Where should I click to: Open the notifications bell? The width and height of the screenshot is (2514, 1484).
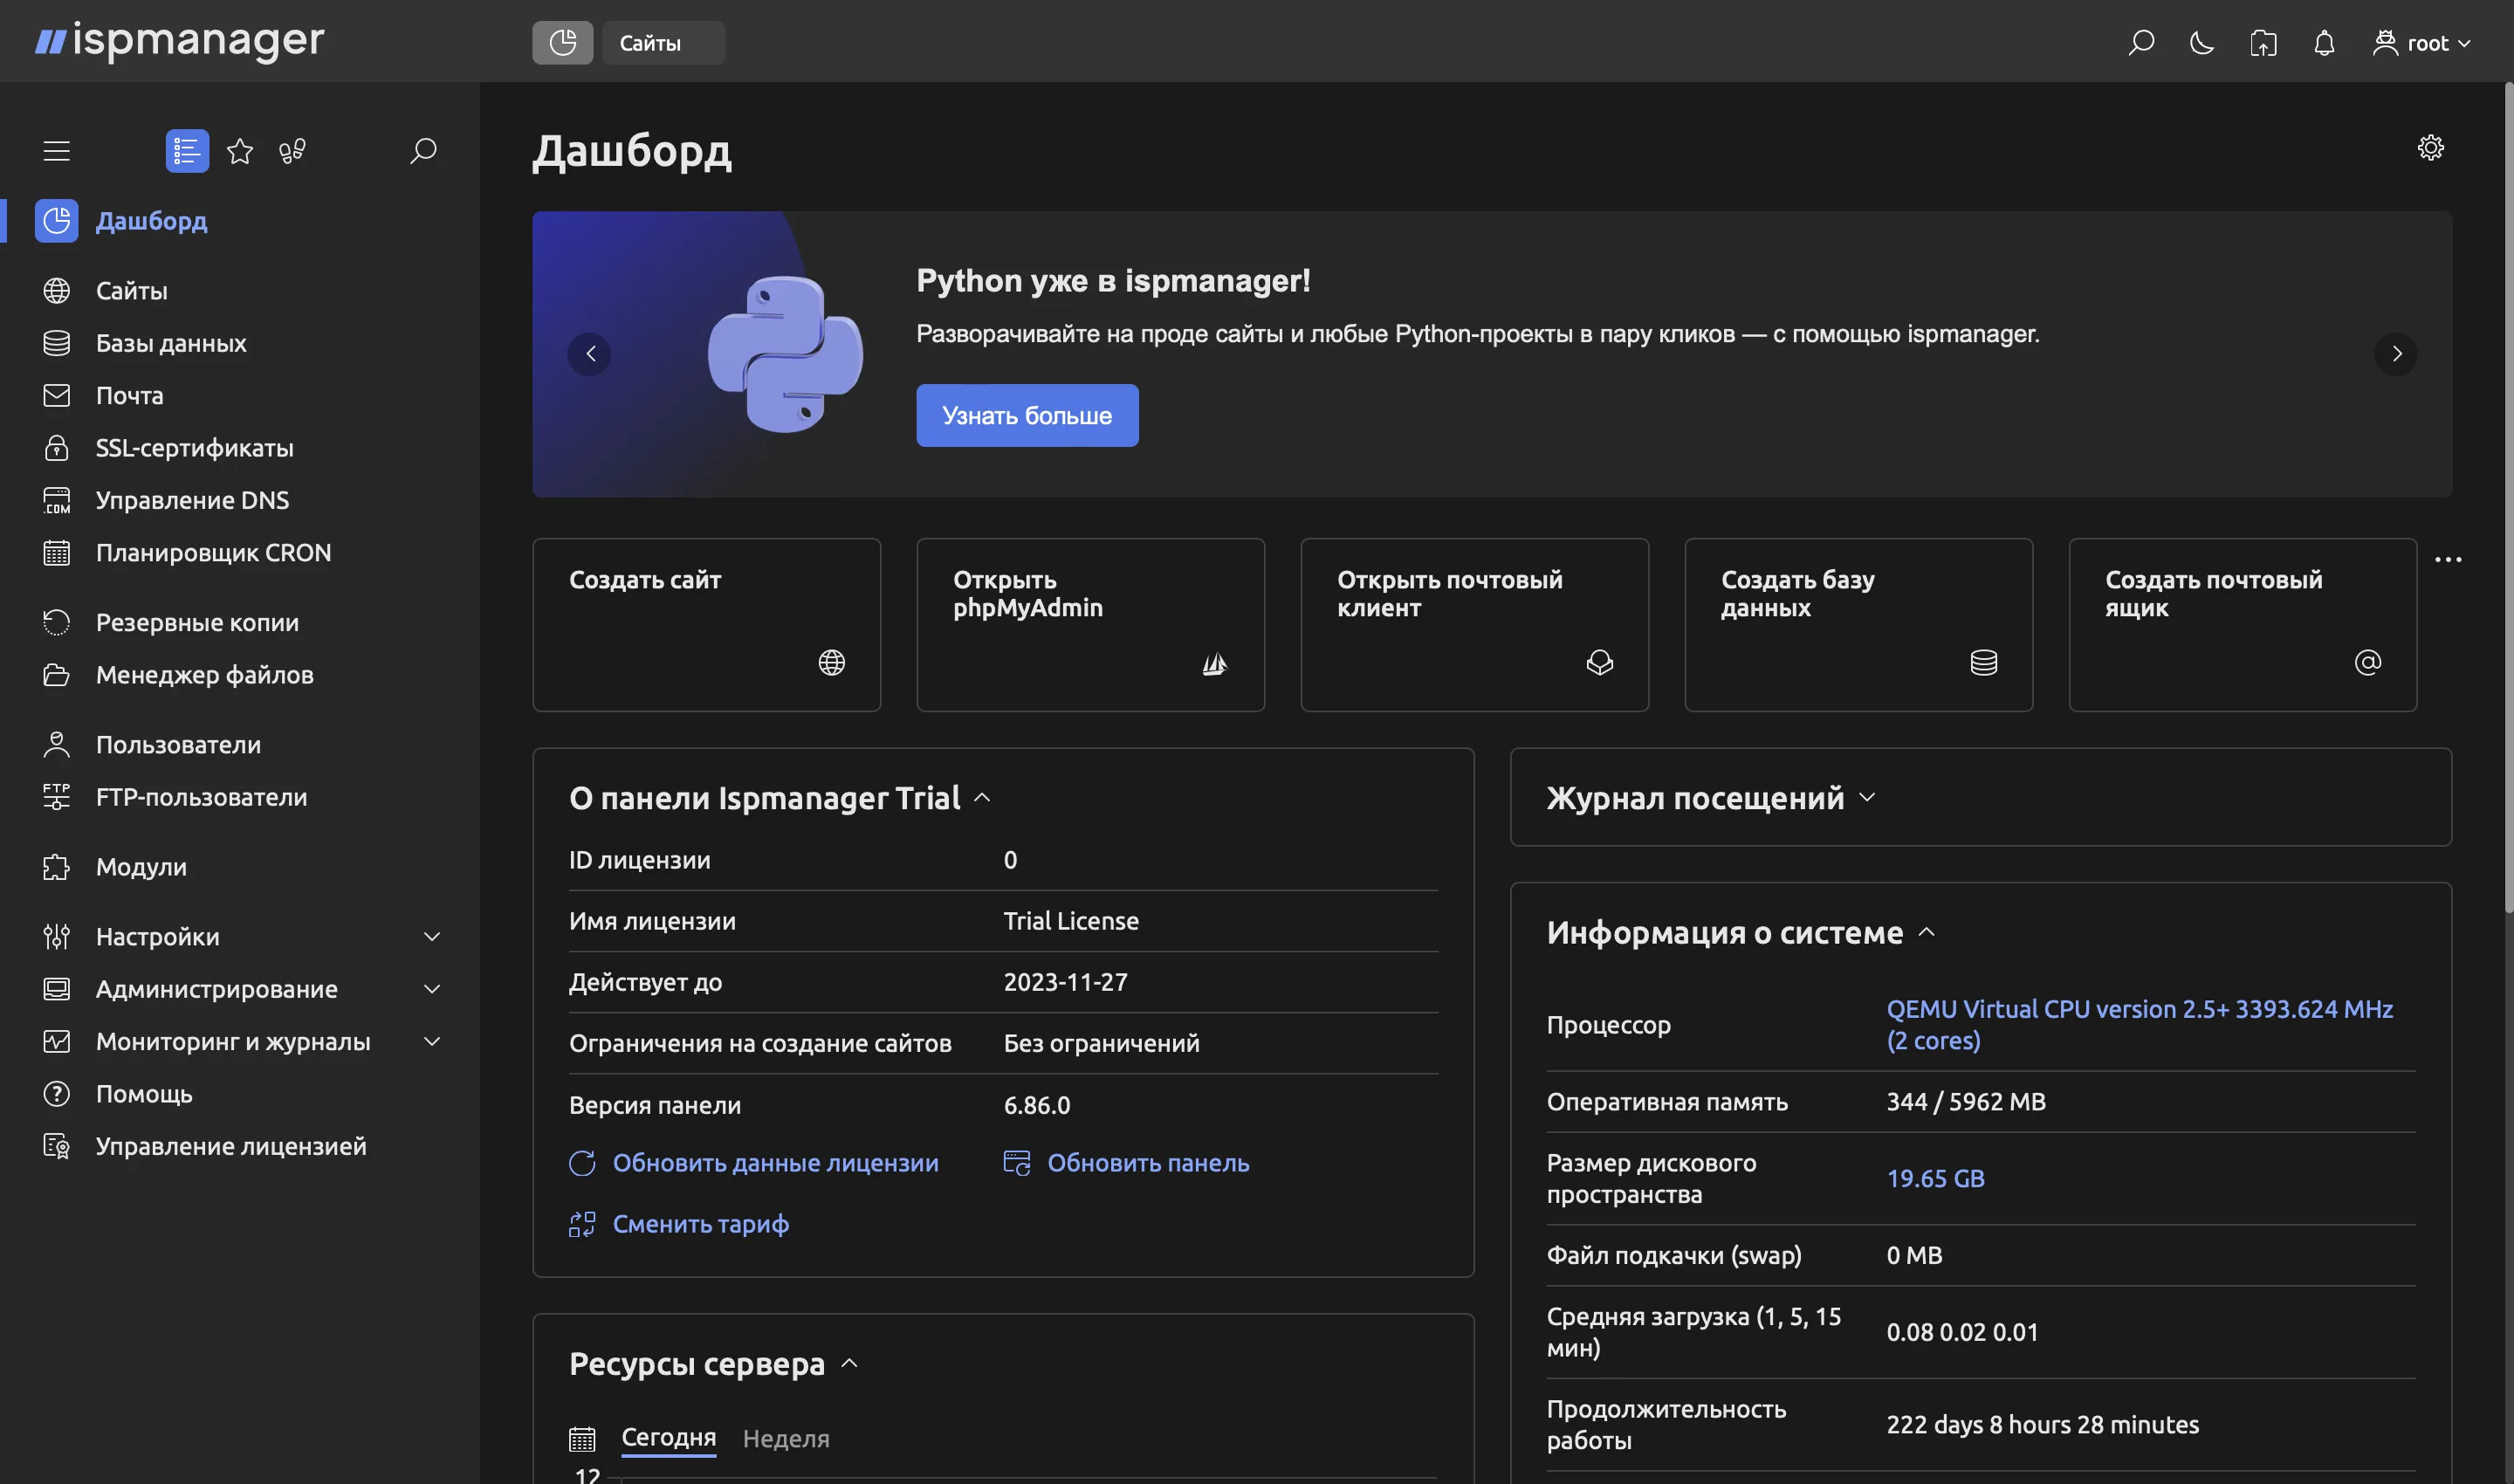2323,43
